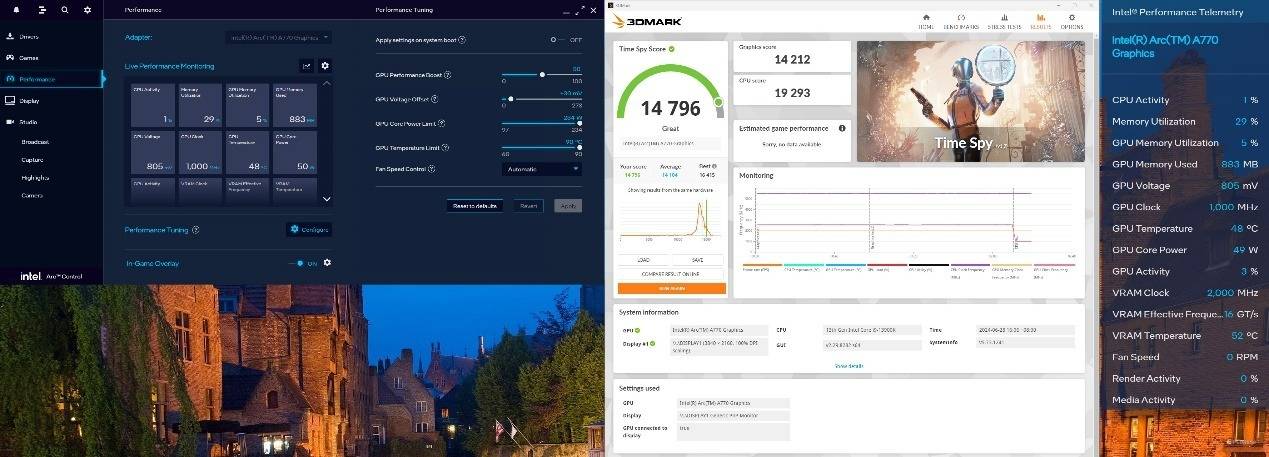1269x457 pixels.
Task: Select the GPU Memory Used 883 MB tile
Action: (x=295, y=104)
